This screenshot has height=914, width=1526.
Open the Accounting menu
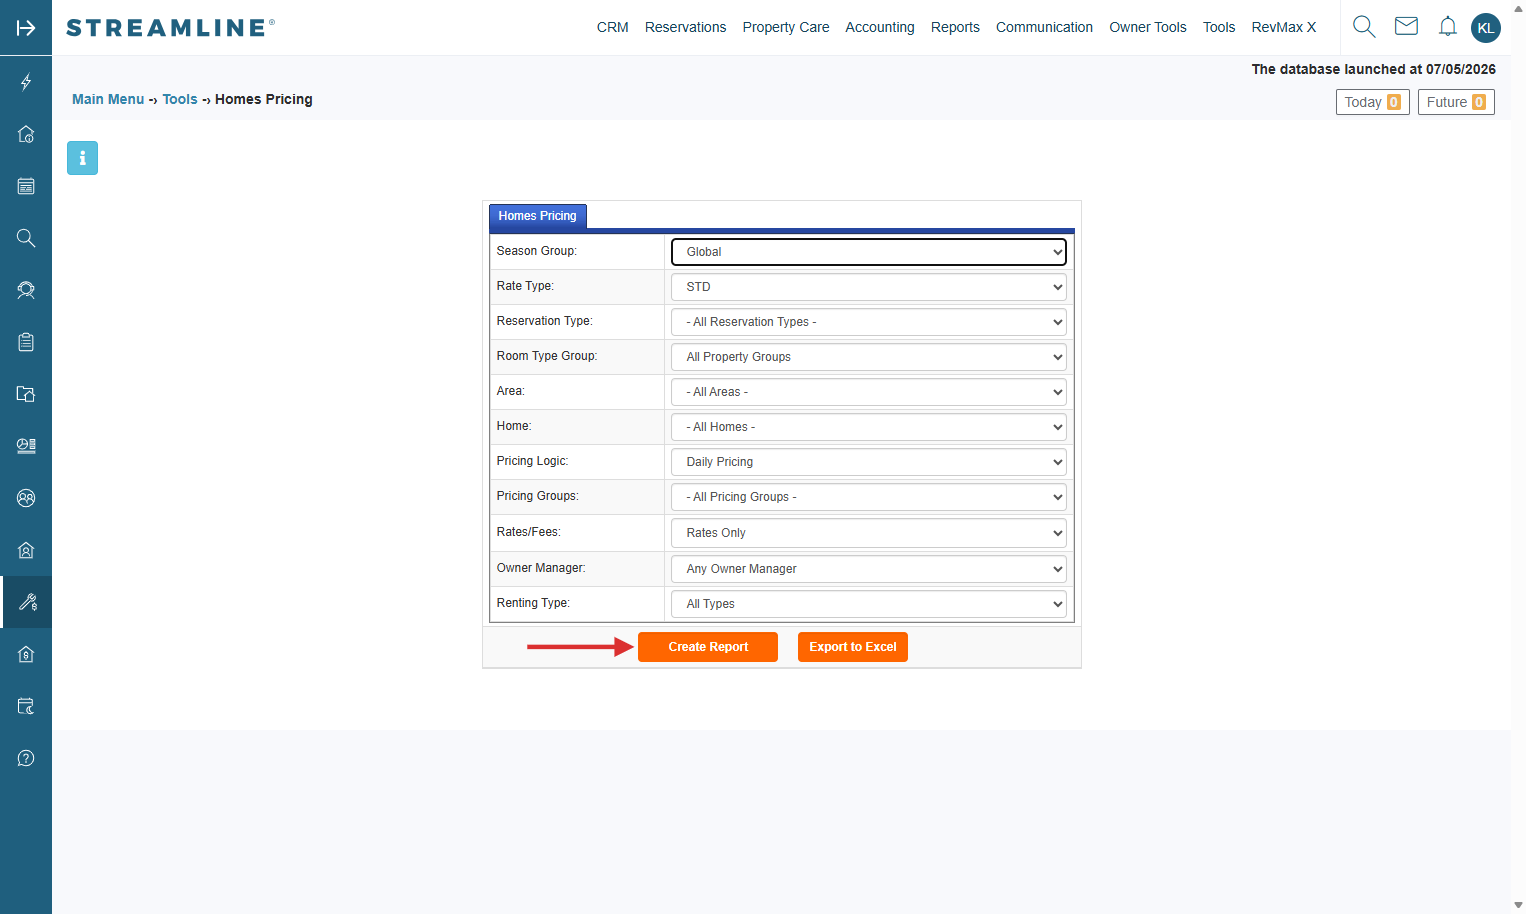[880, 27]
